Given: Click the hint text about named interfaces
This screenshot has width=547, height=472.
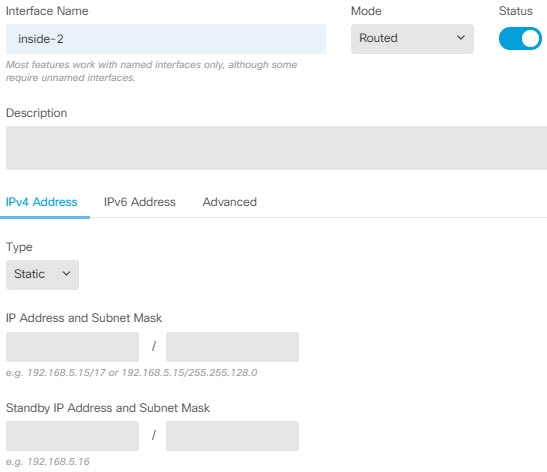Looking at the screenshot, I should click(x=151, y=71).
